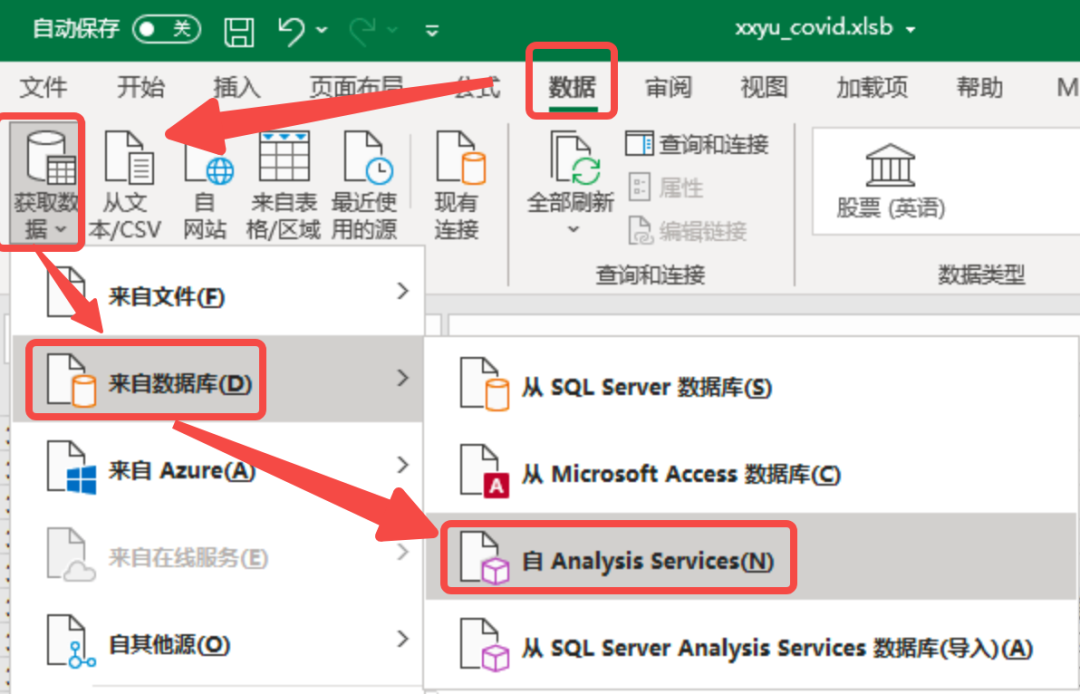Open the 来自 Azure(A) submenu

pos(218,466)
